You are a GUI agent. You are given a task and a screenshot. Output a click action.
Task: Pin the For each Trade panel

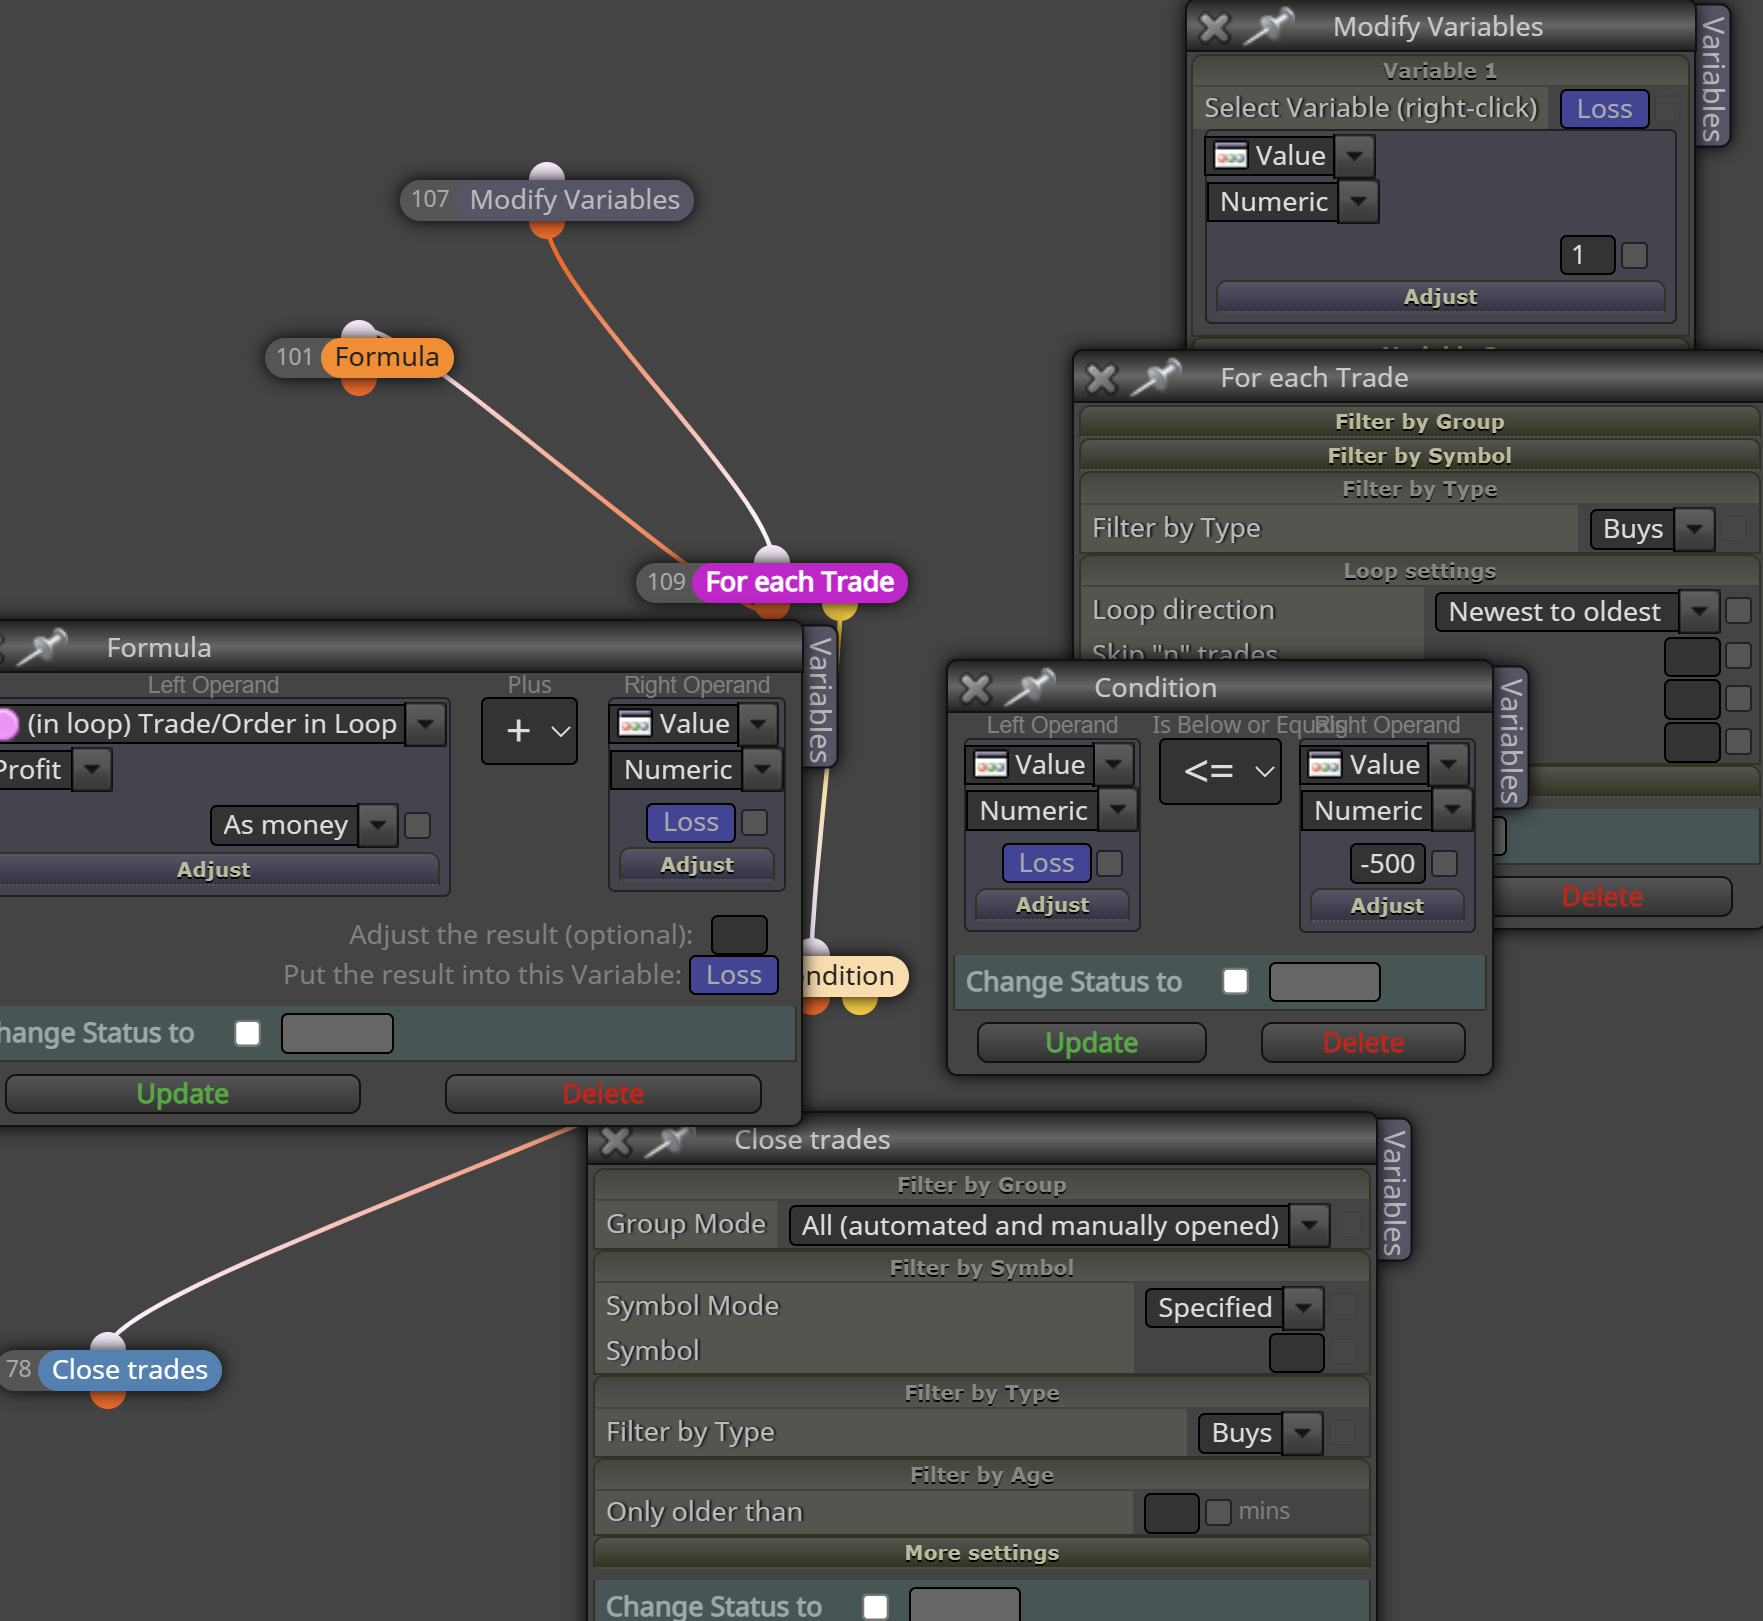click(1157, 377)
